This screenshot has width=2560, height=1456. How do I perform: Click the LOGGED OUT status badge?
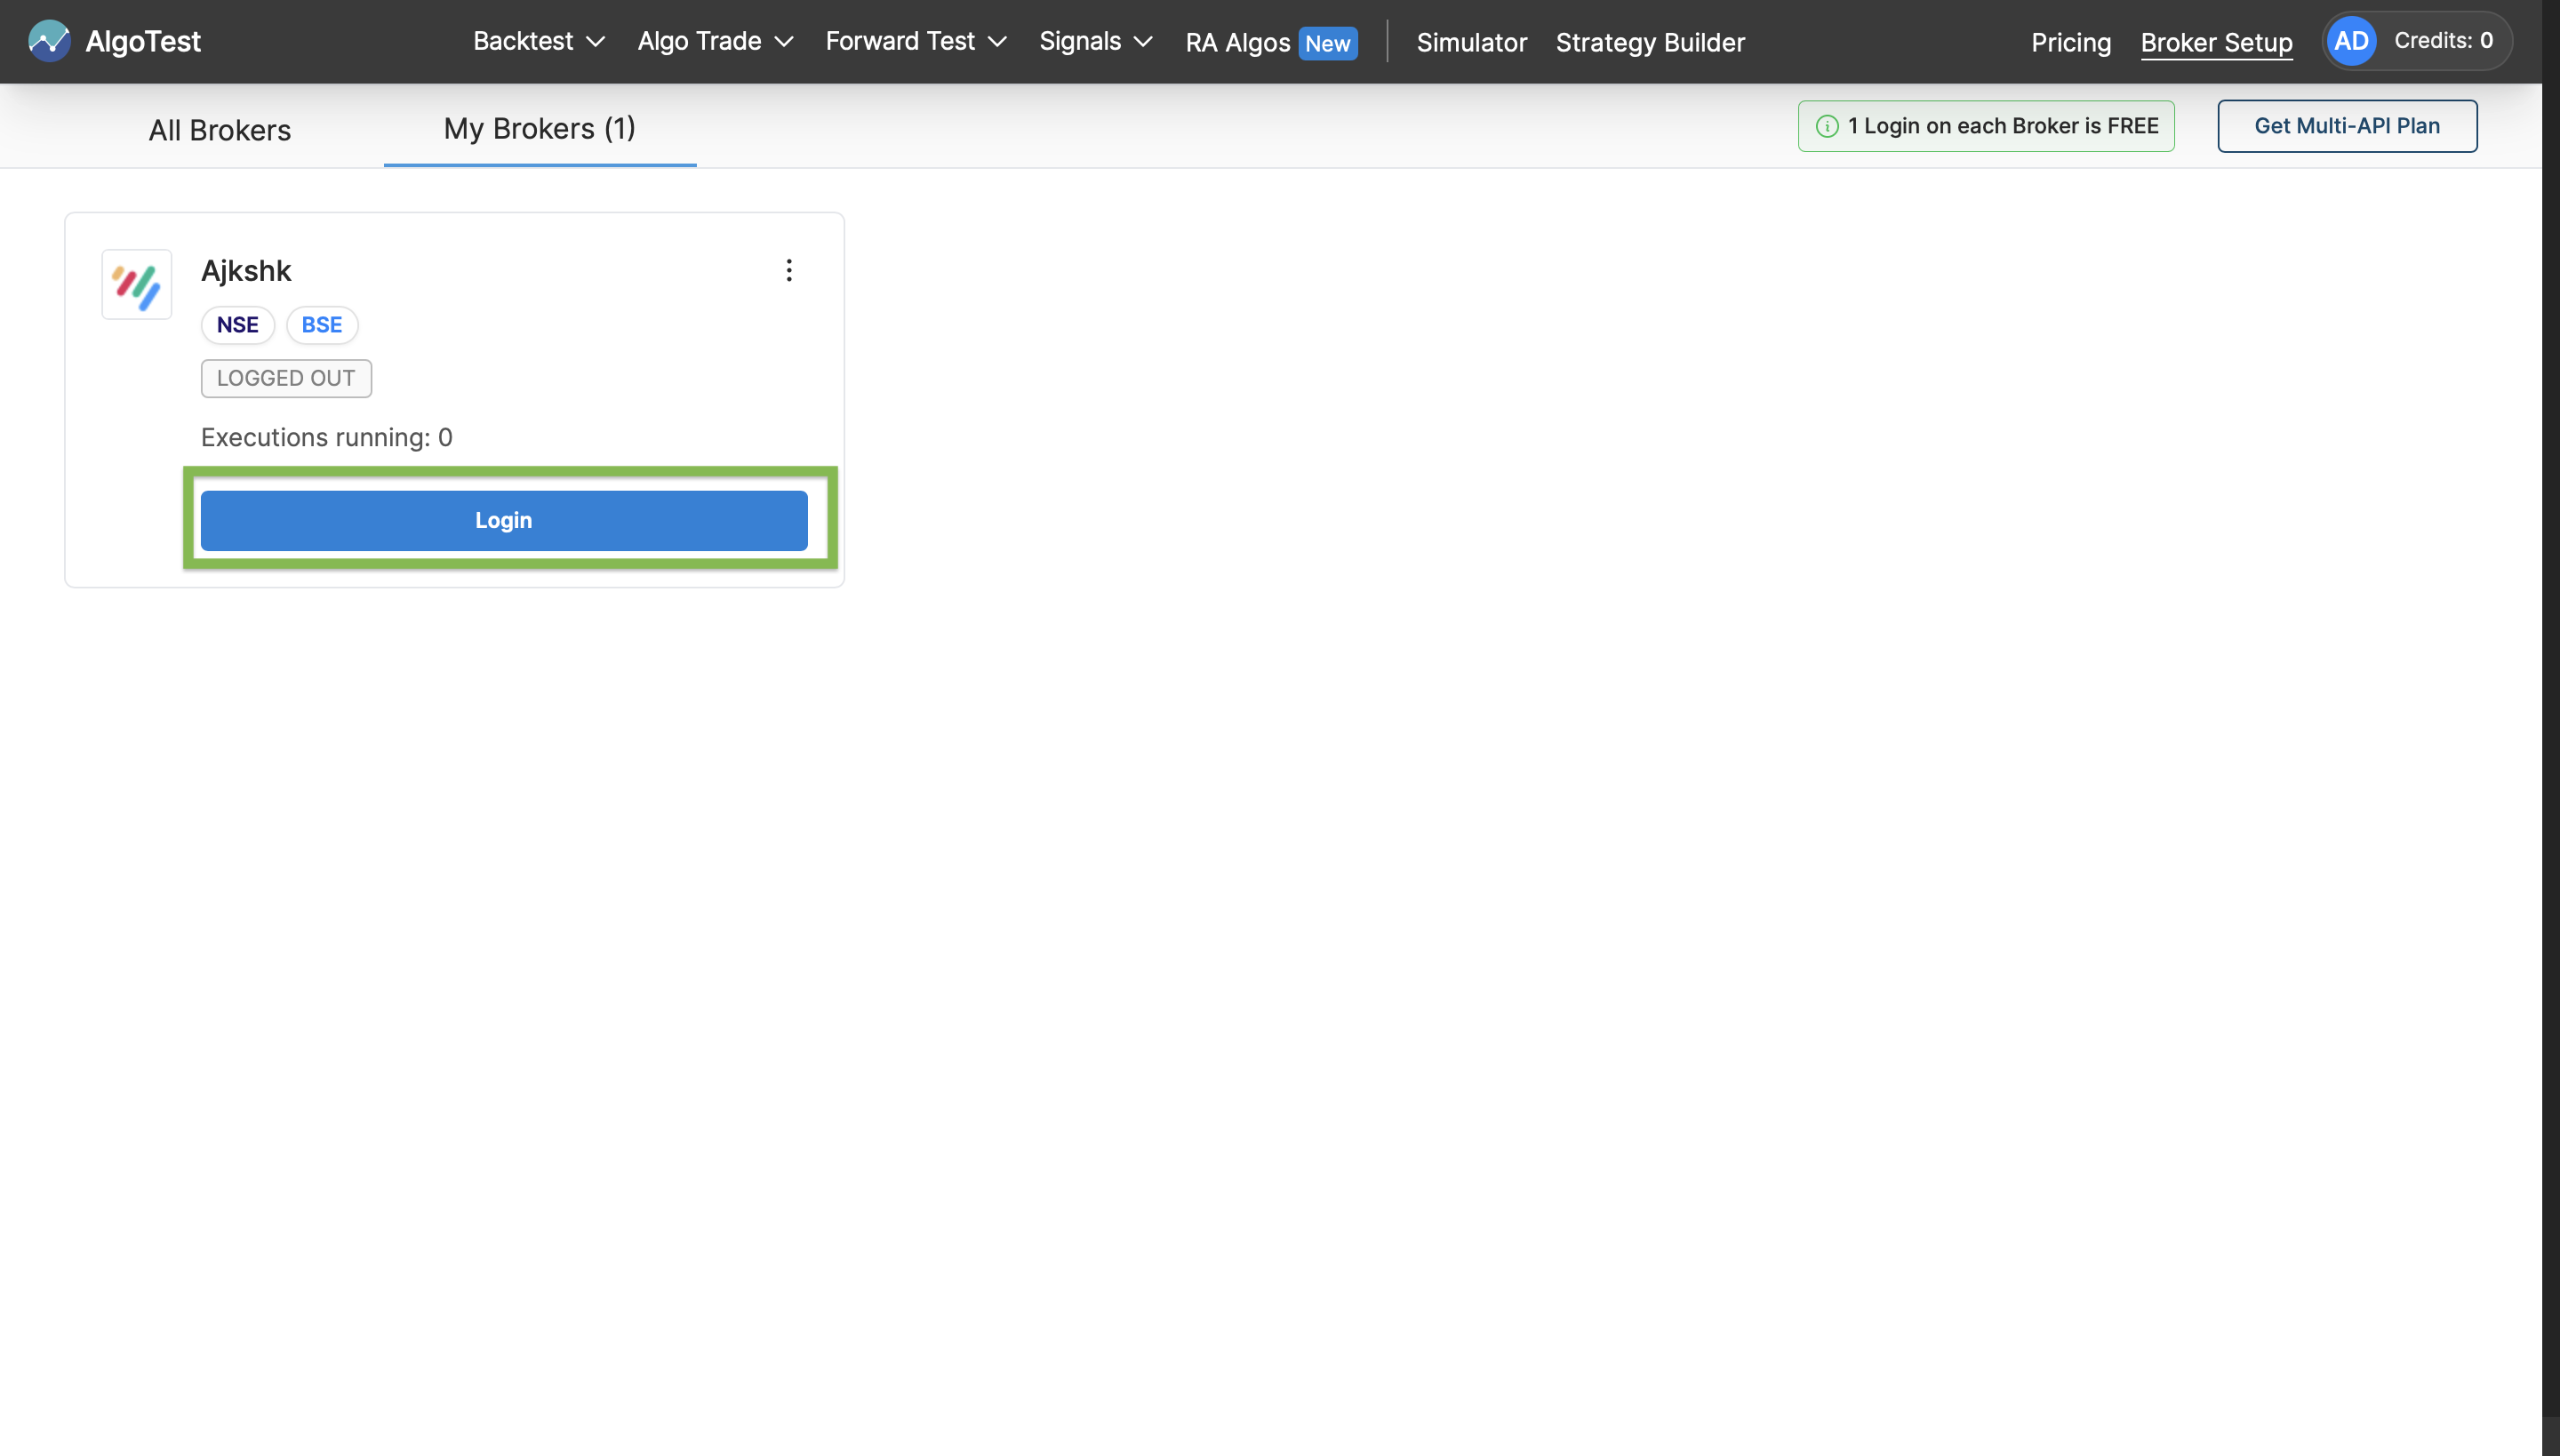286,378
